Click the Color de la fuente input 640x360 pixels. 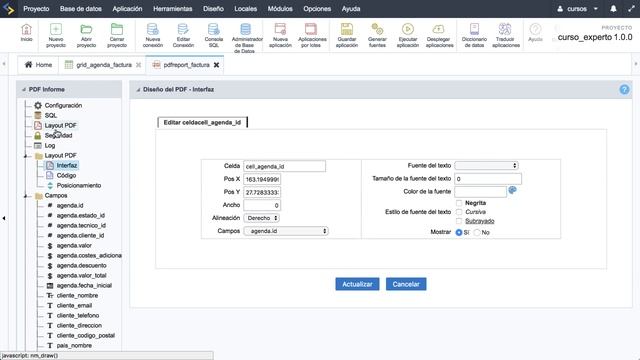tap(480, 191)
